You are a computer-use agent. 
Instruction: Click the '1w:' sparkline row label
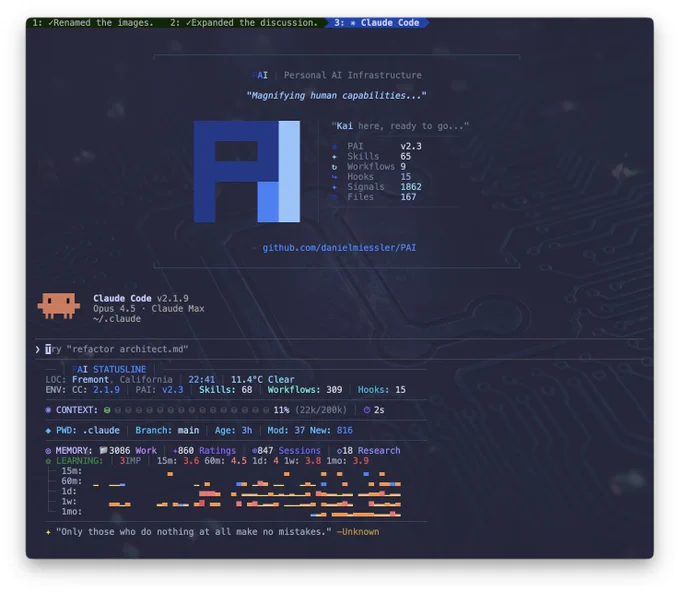[69, 501]
